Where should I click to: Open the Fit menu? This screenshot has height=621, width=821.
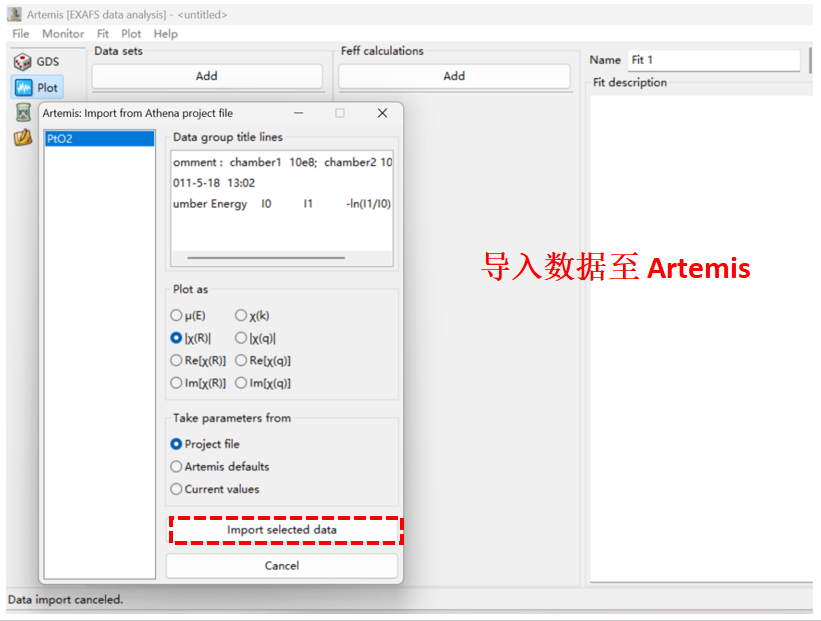103,34
